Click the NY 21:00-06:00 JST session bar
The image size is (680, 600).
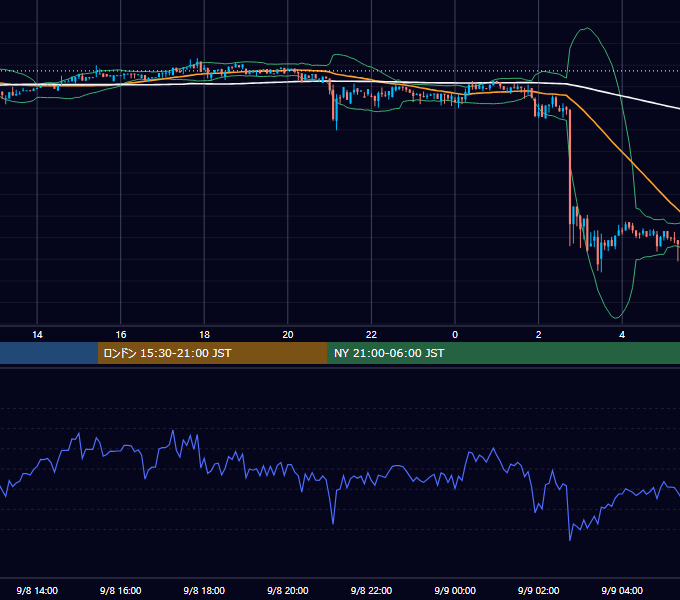503,353
